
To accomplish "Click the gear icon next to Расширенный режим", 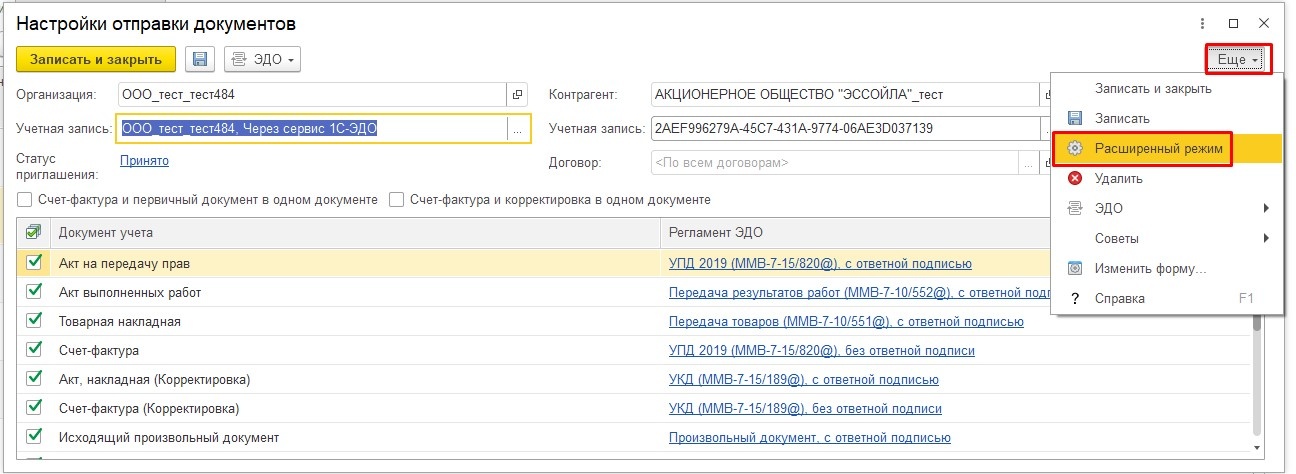I will (1075, 148).
